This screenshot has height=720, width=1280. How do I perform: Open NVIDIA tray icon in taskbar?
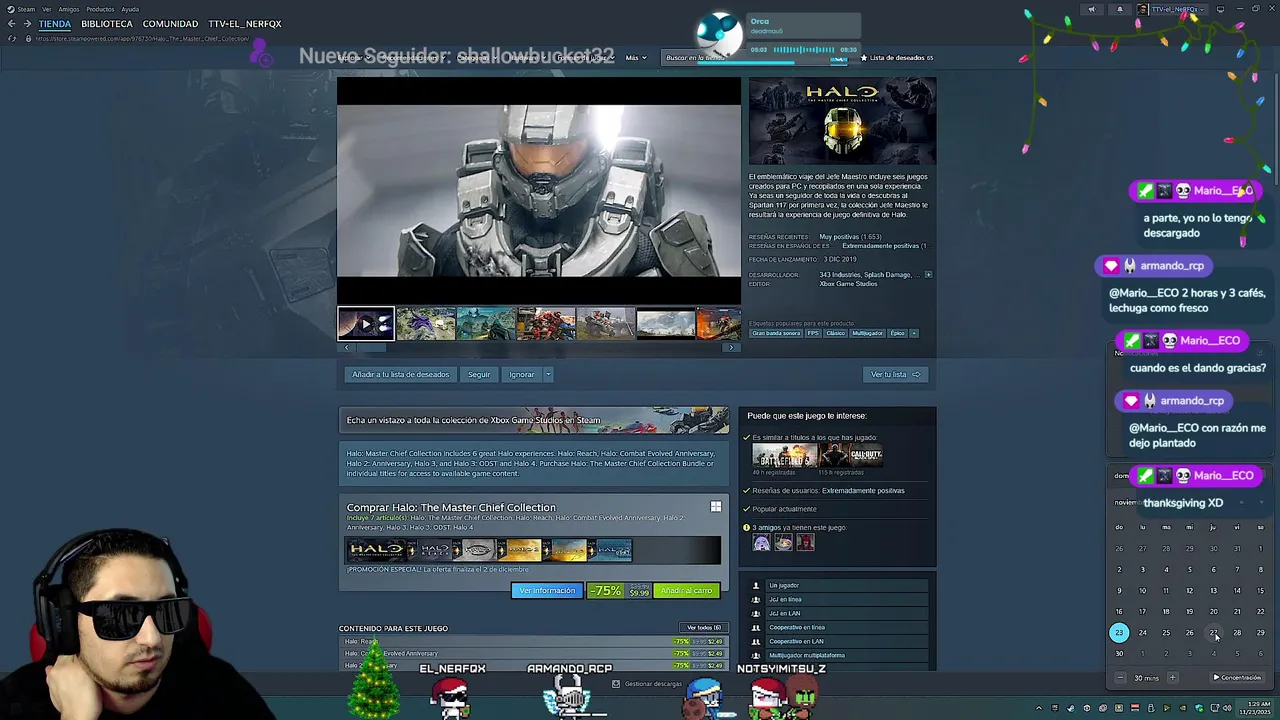[x=1183, y=708]
